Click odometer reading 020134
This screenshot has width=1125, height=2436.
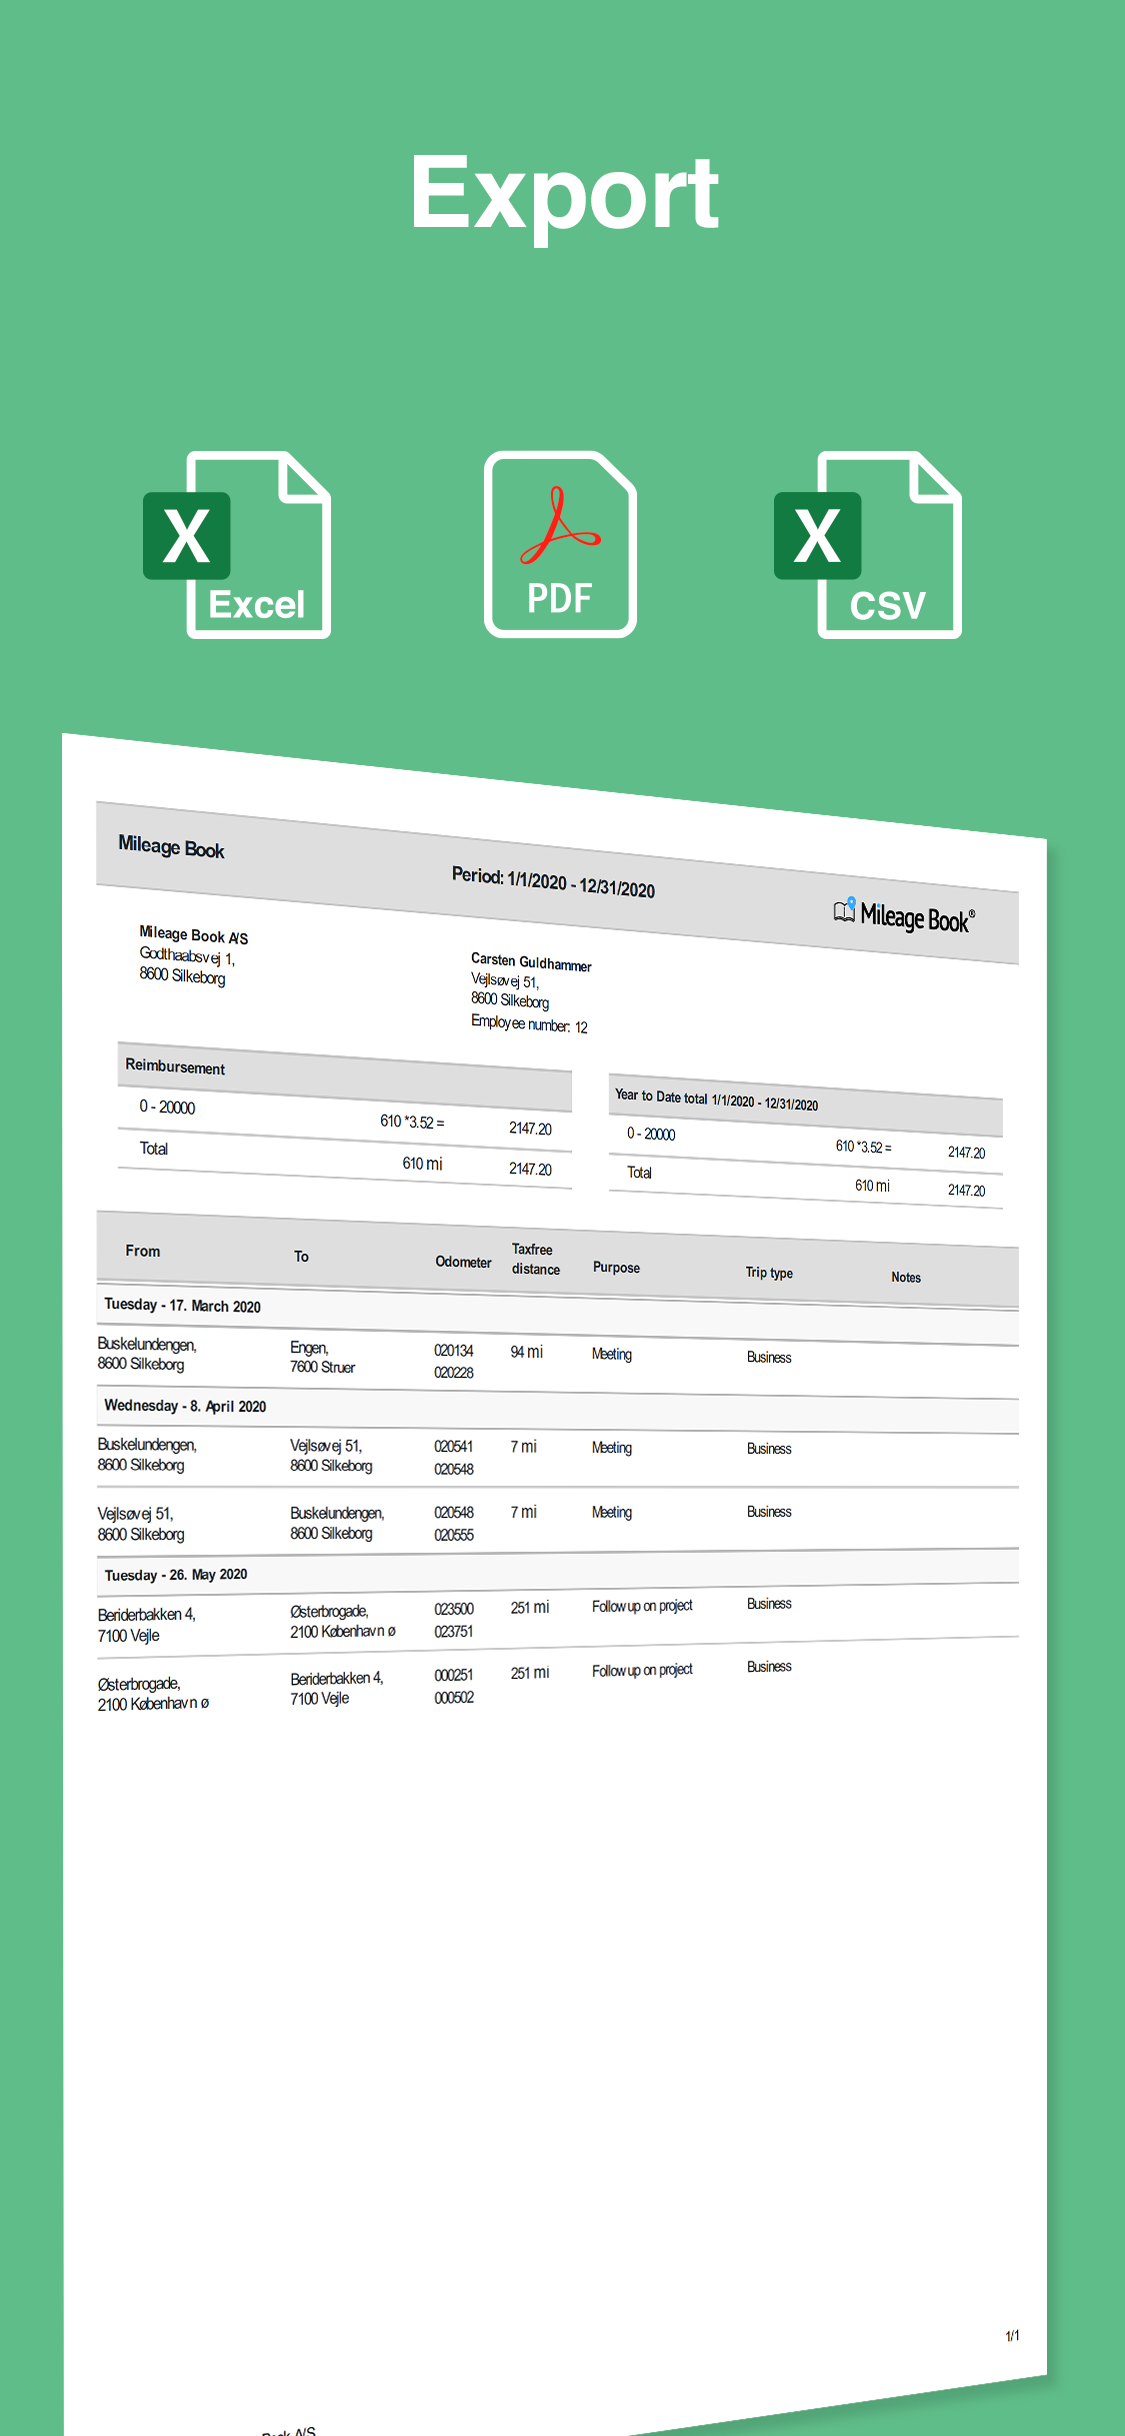pos(453,1350)
